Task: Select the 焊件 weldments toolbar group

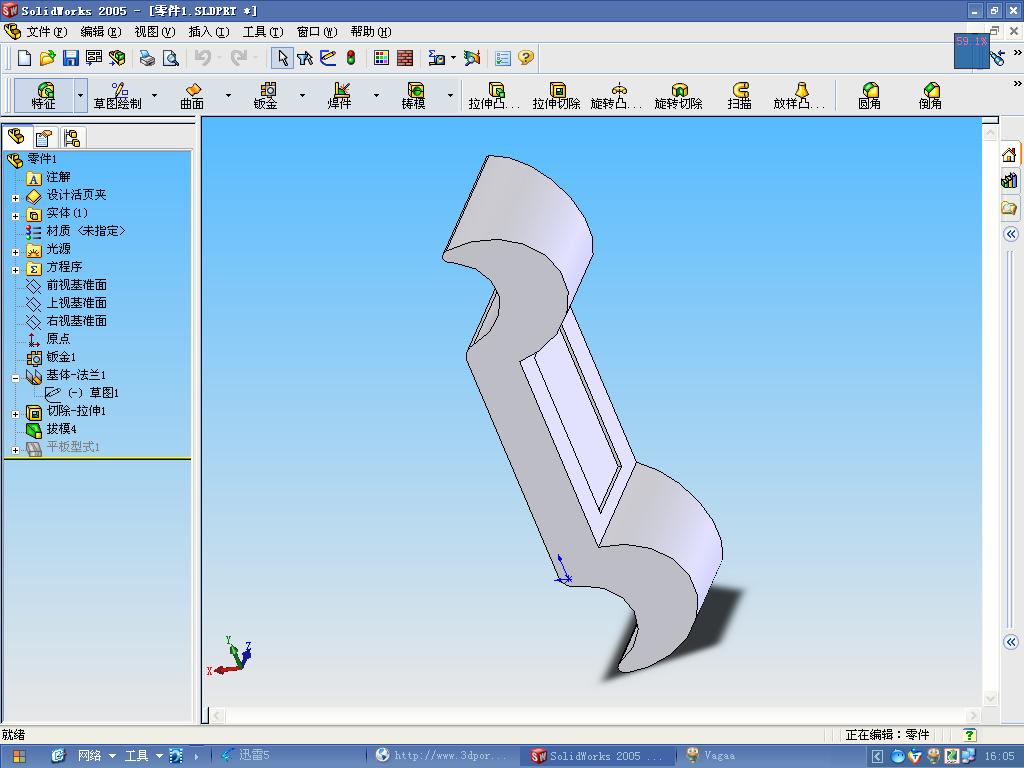Action: click(x=340, y=96)
